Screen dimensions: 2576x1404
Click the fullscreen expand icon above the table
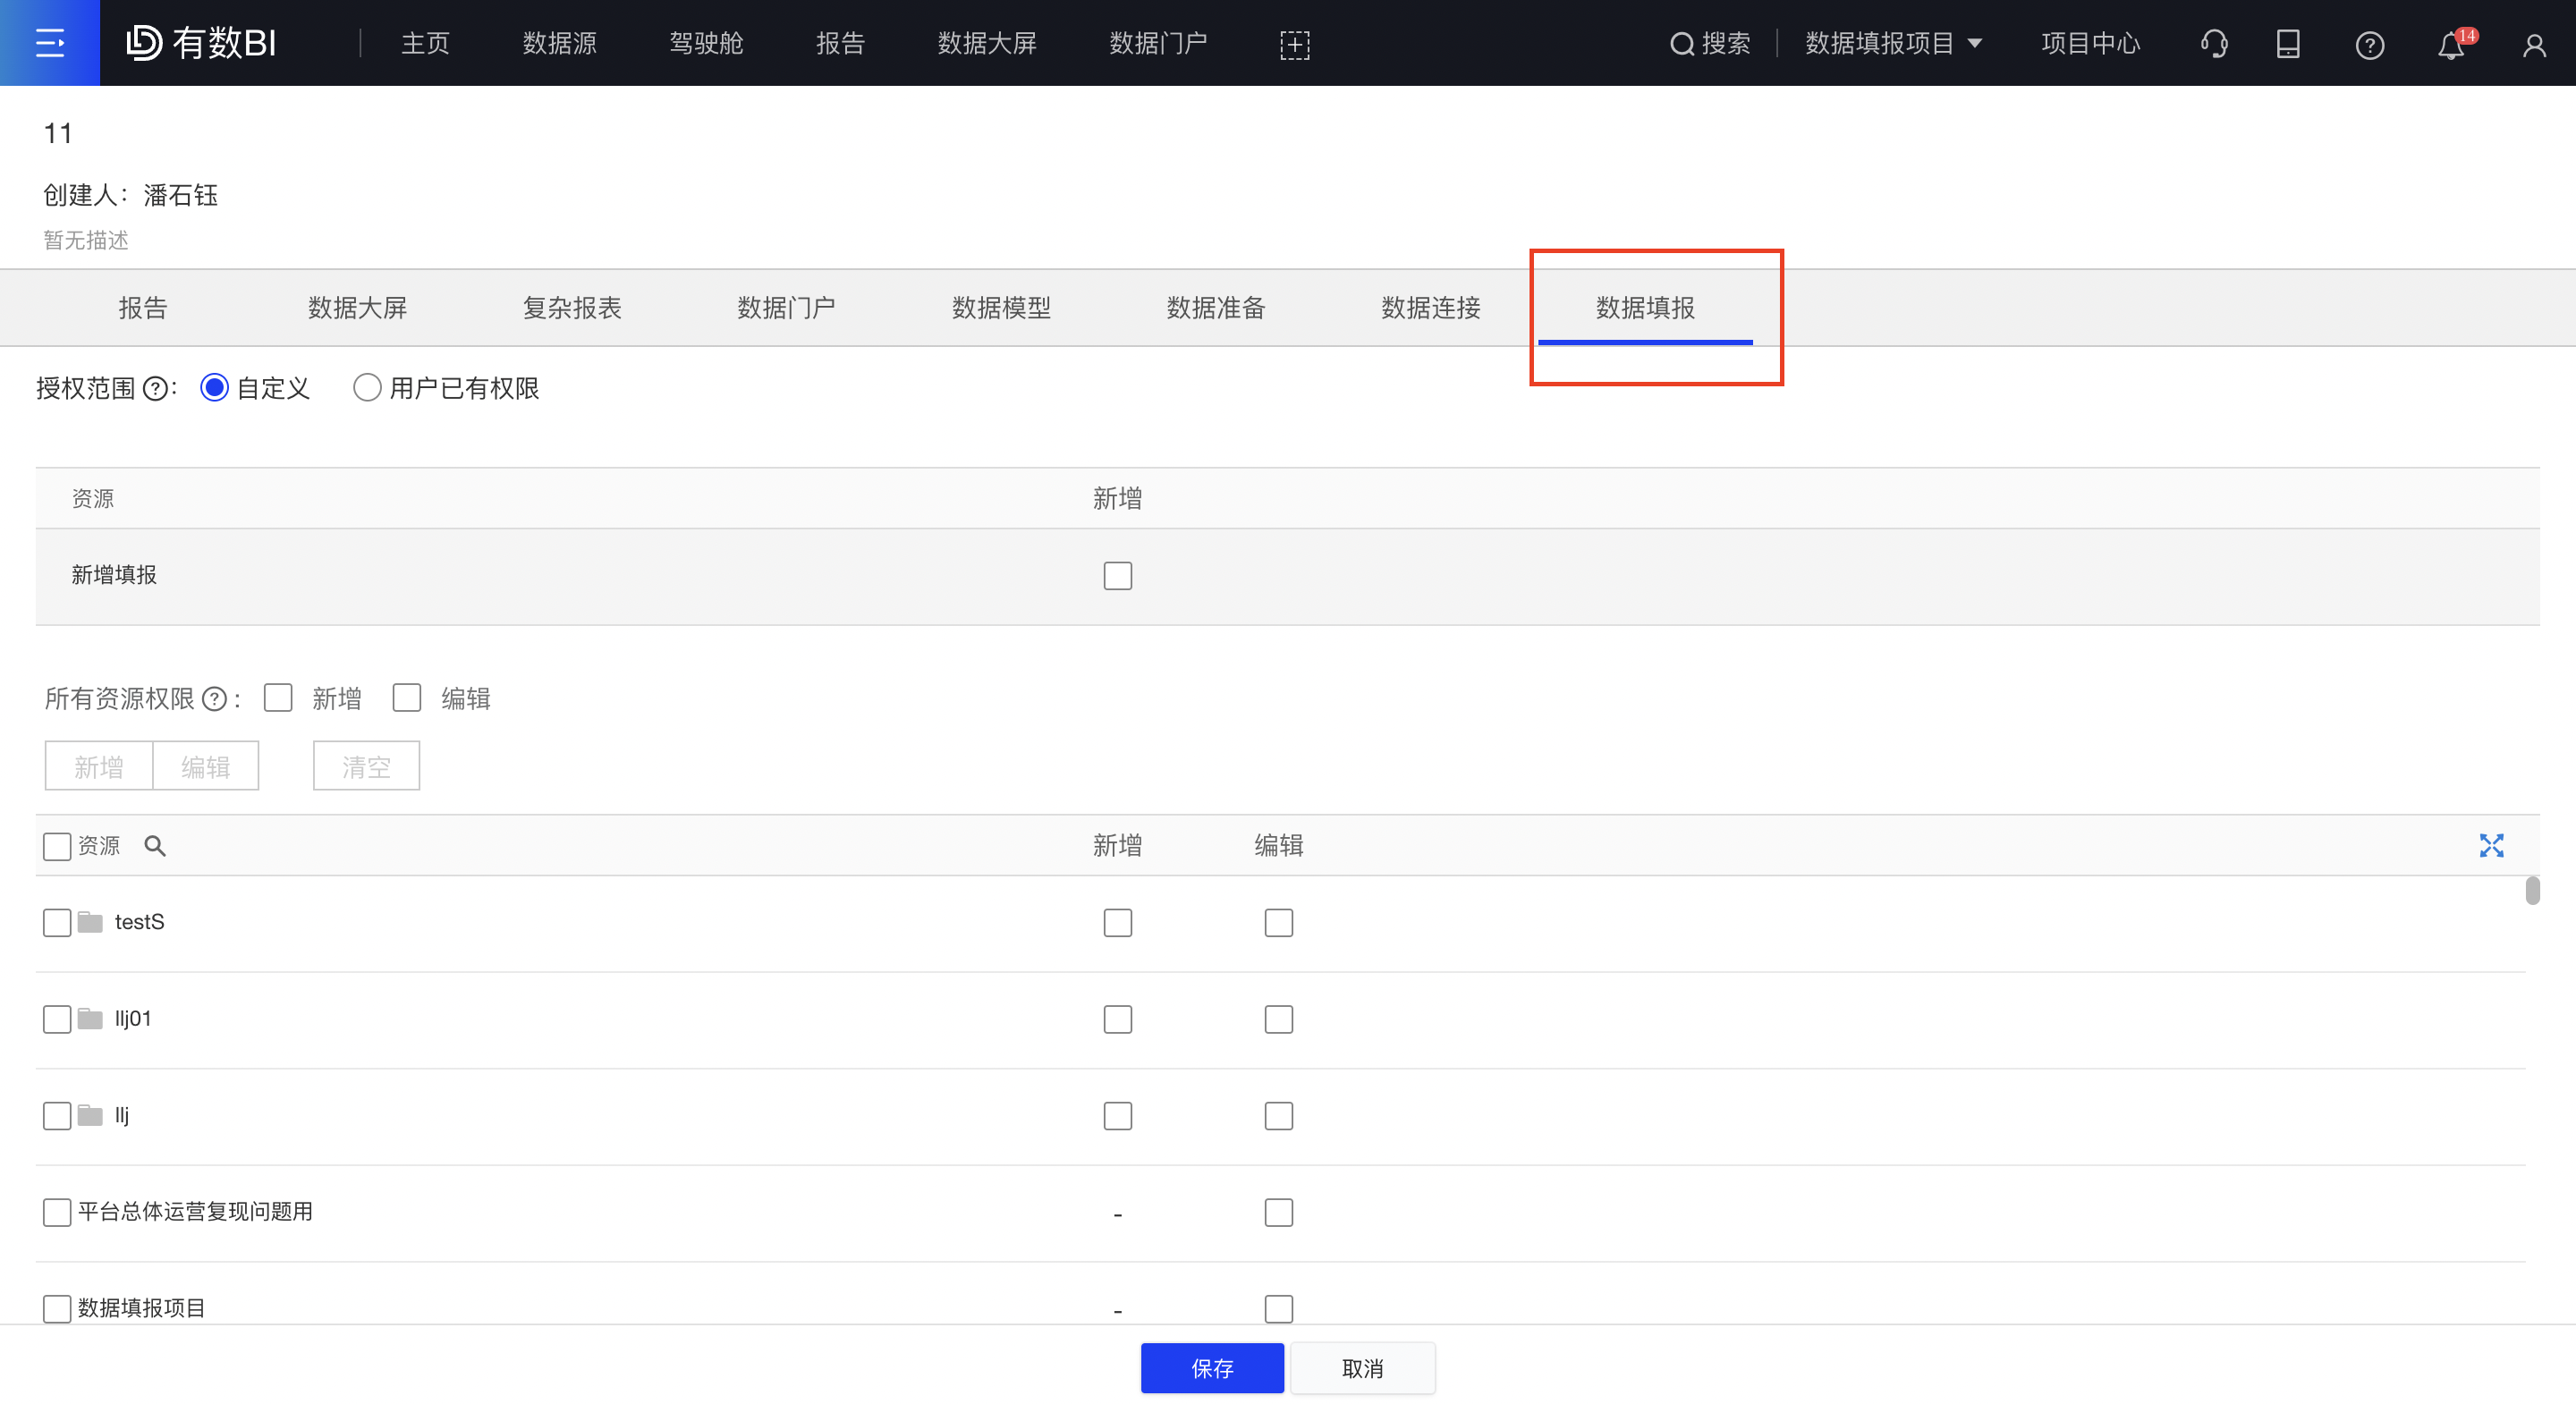click(2492, 845)
